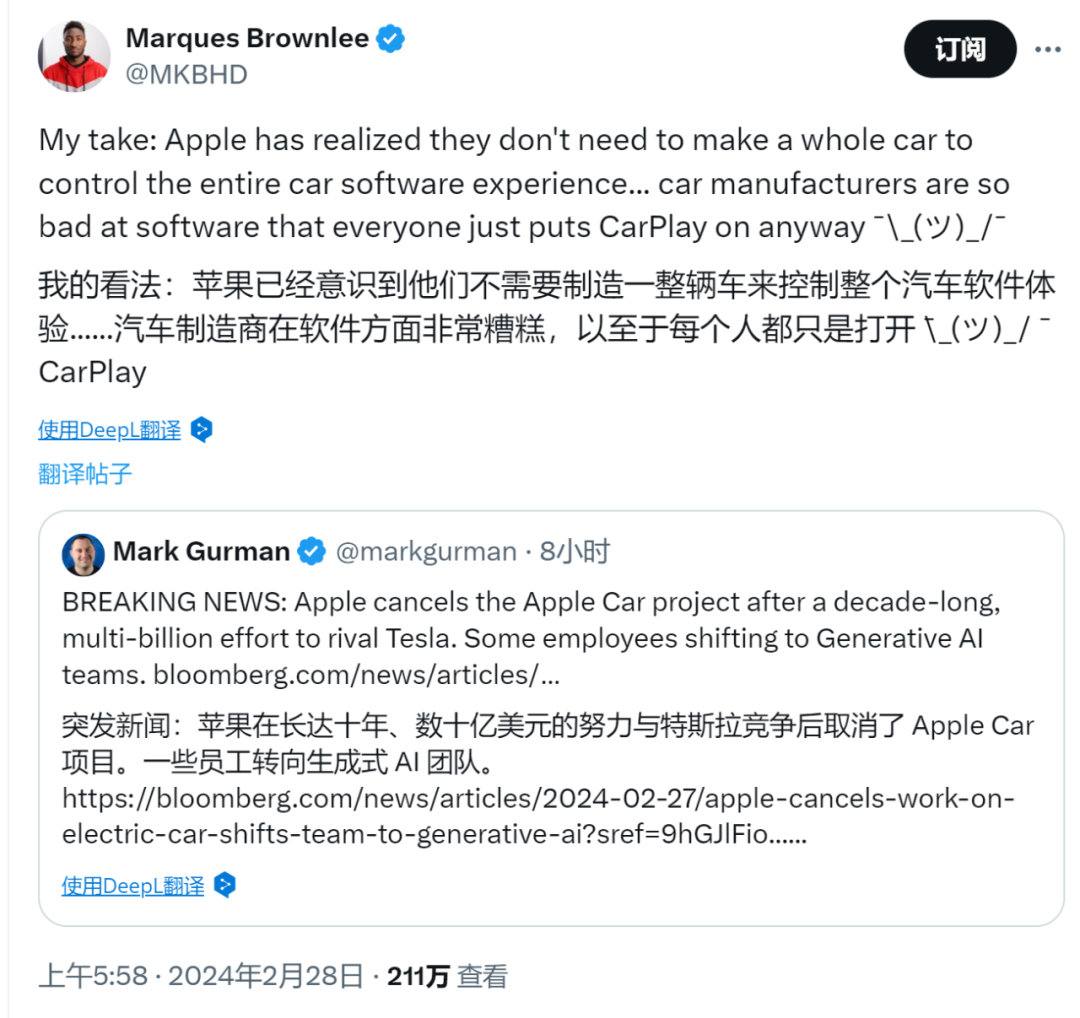Open the @markgurman handle link
Viewport: 1080px width, 1018px height.
point(426,551)
